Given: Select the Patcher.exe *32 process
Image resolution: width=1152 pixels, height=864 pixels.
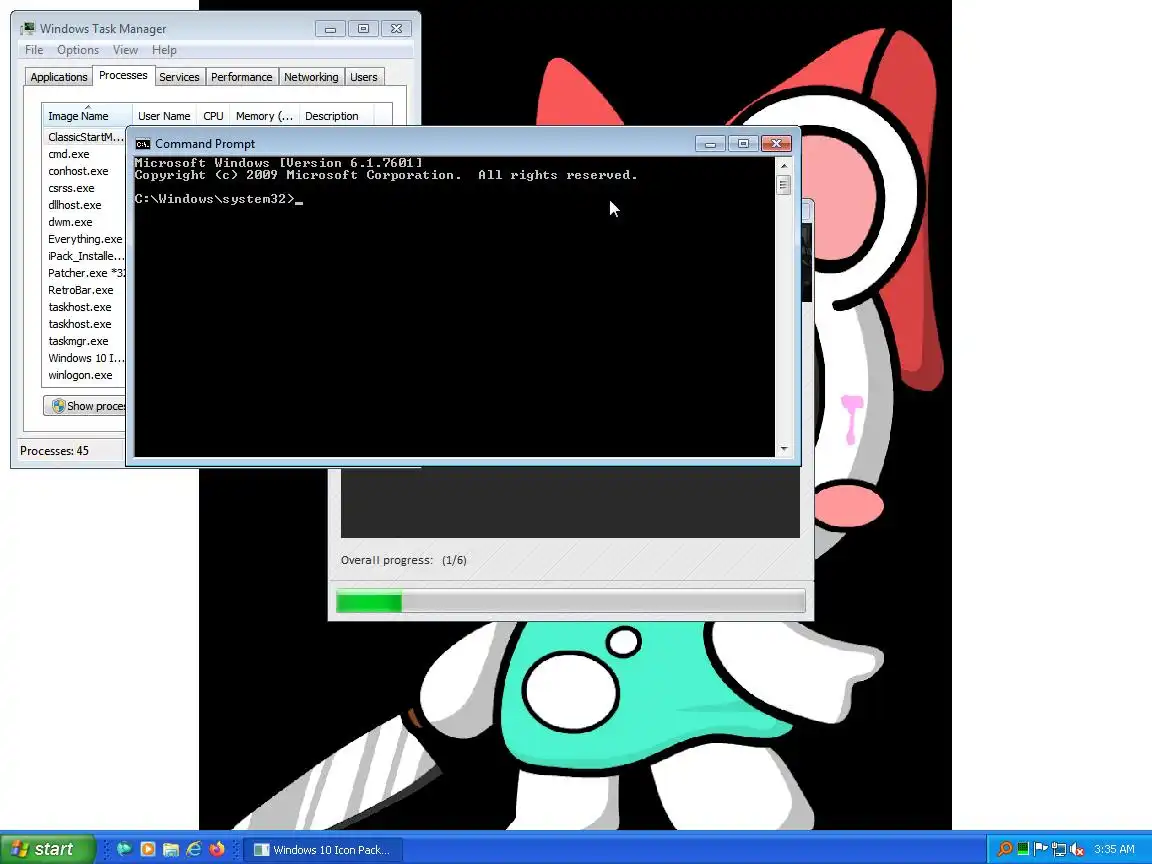Looking at the screenshot, I should (x=84, y=273).
